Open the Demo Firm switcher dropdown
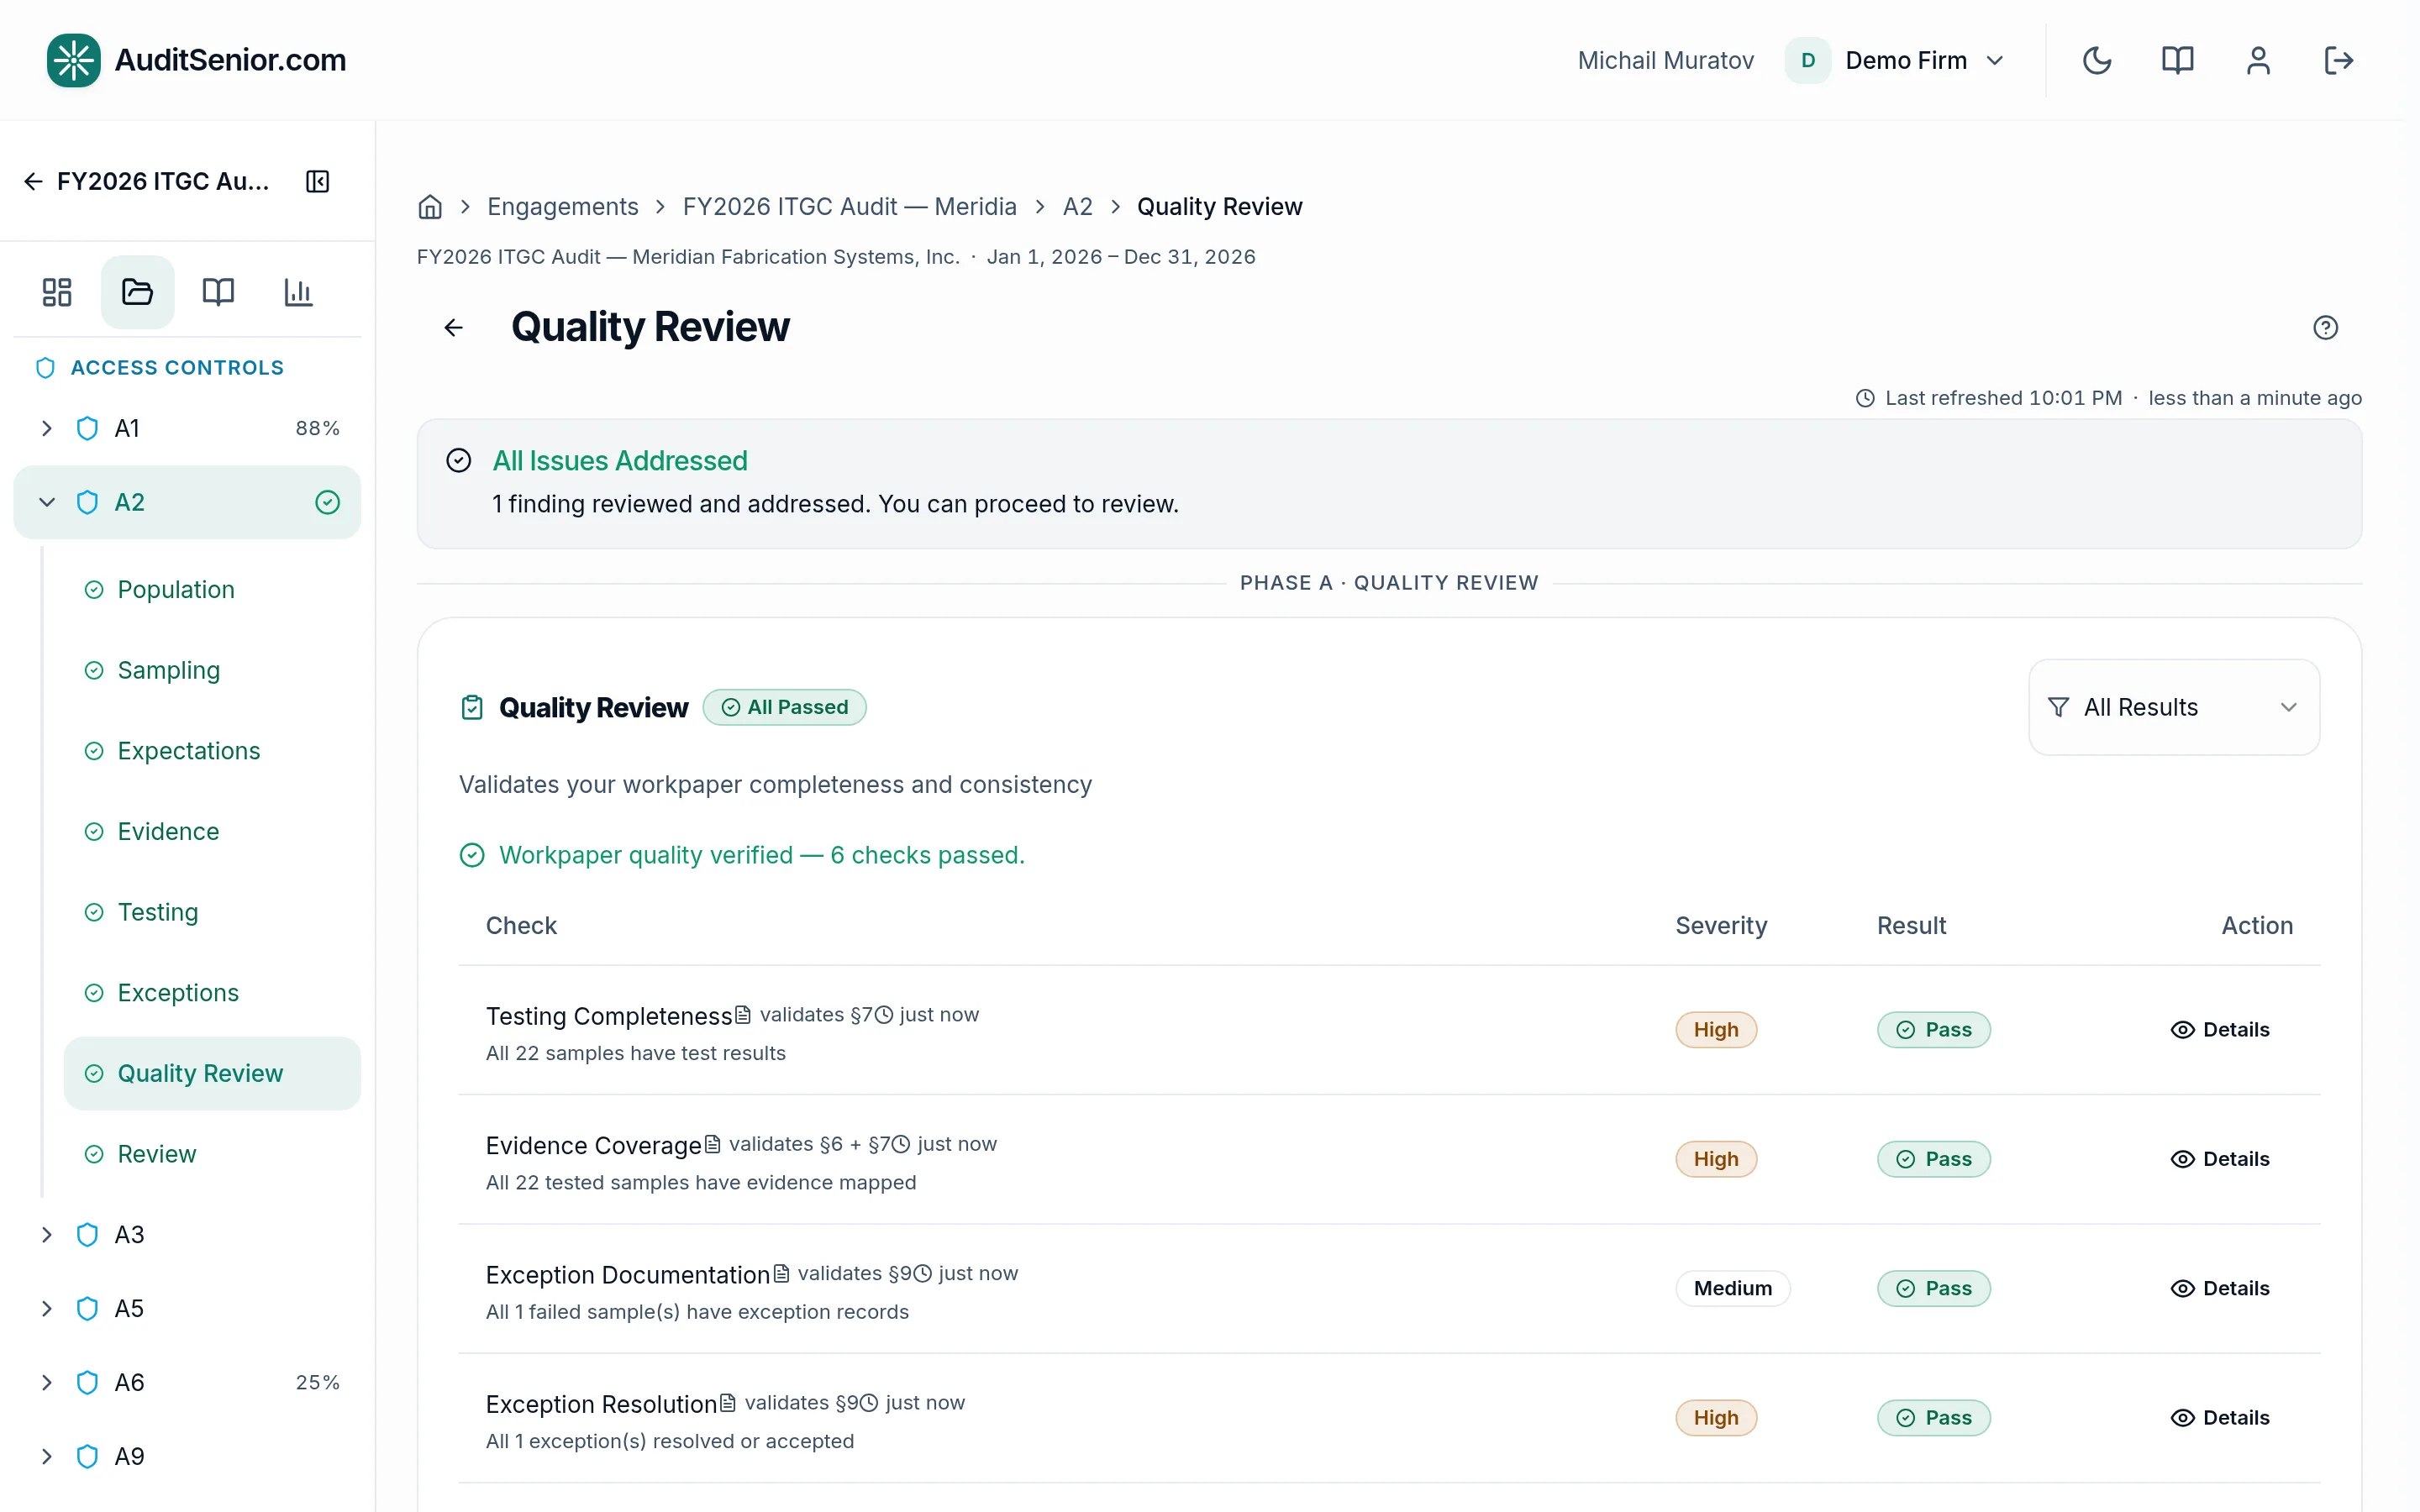Viewport: 2420px width, 1512px height. click(x=1895, y=60)
